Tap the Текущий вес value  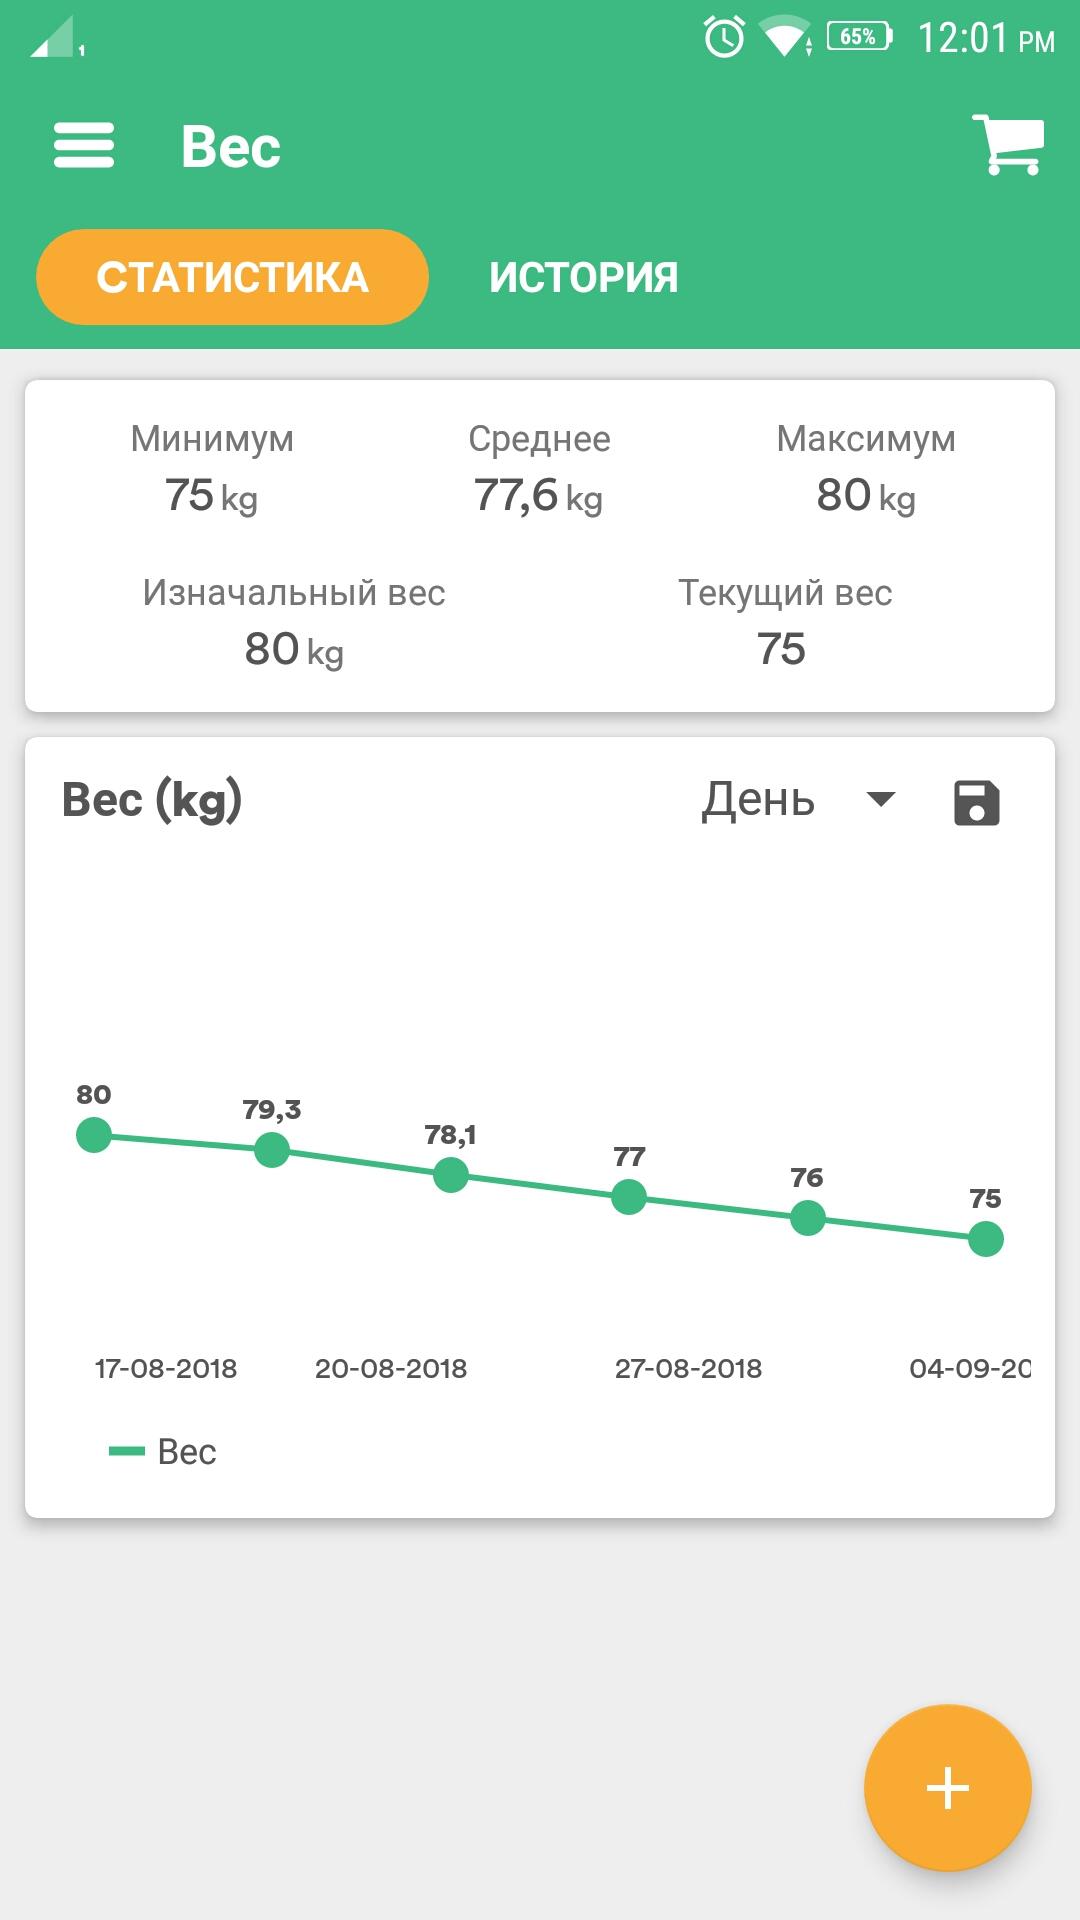(781, 649)
